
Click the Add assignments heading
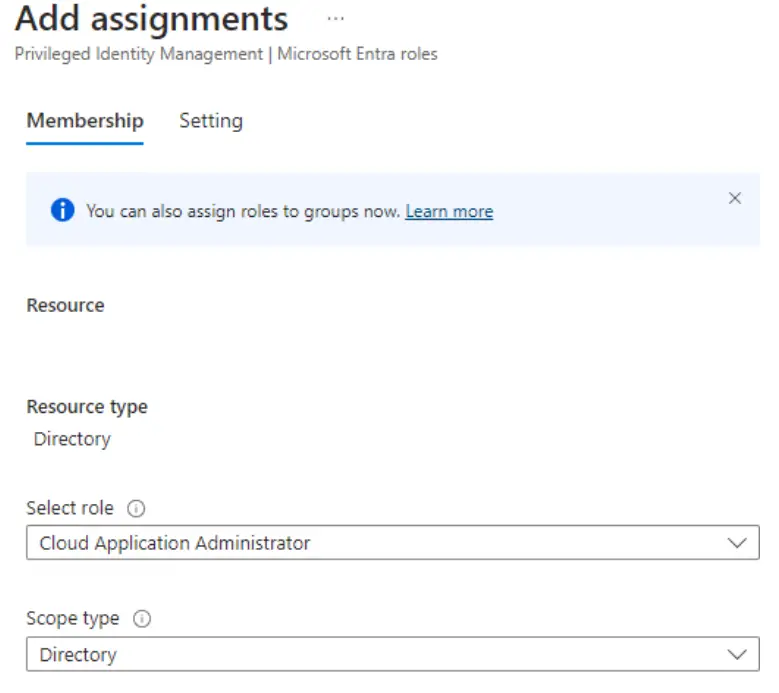[x=152, y=20]
